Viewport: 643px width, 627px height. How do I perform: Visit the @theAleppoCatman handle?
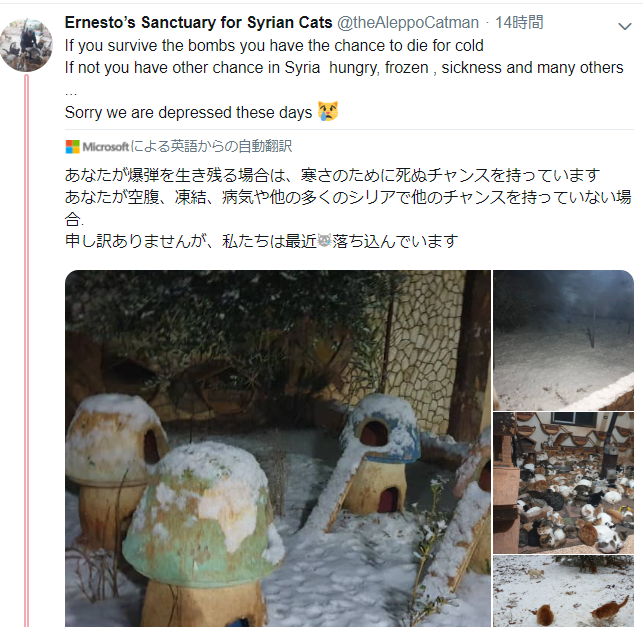pos(408,23)
